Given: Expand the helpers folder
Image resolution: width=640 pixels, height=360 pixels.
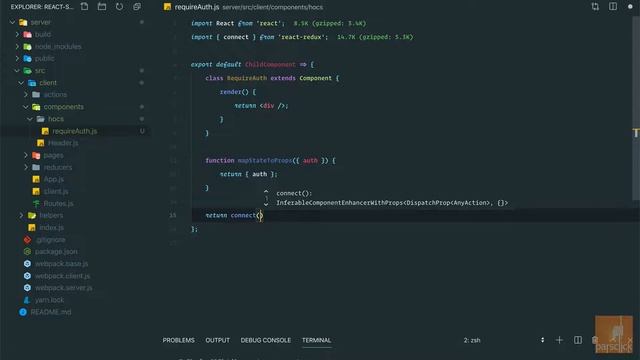Looking at the screenshot, I should [x=21, y=215].
